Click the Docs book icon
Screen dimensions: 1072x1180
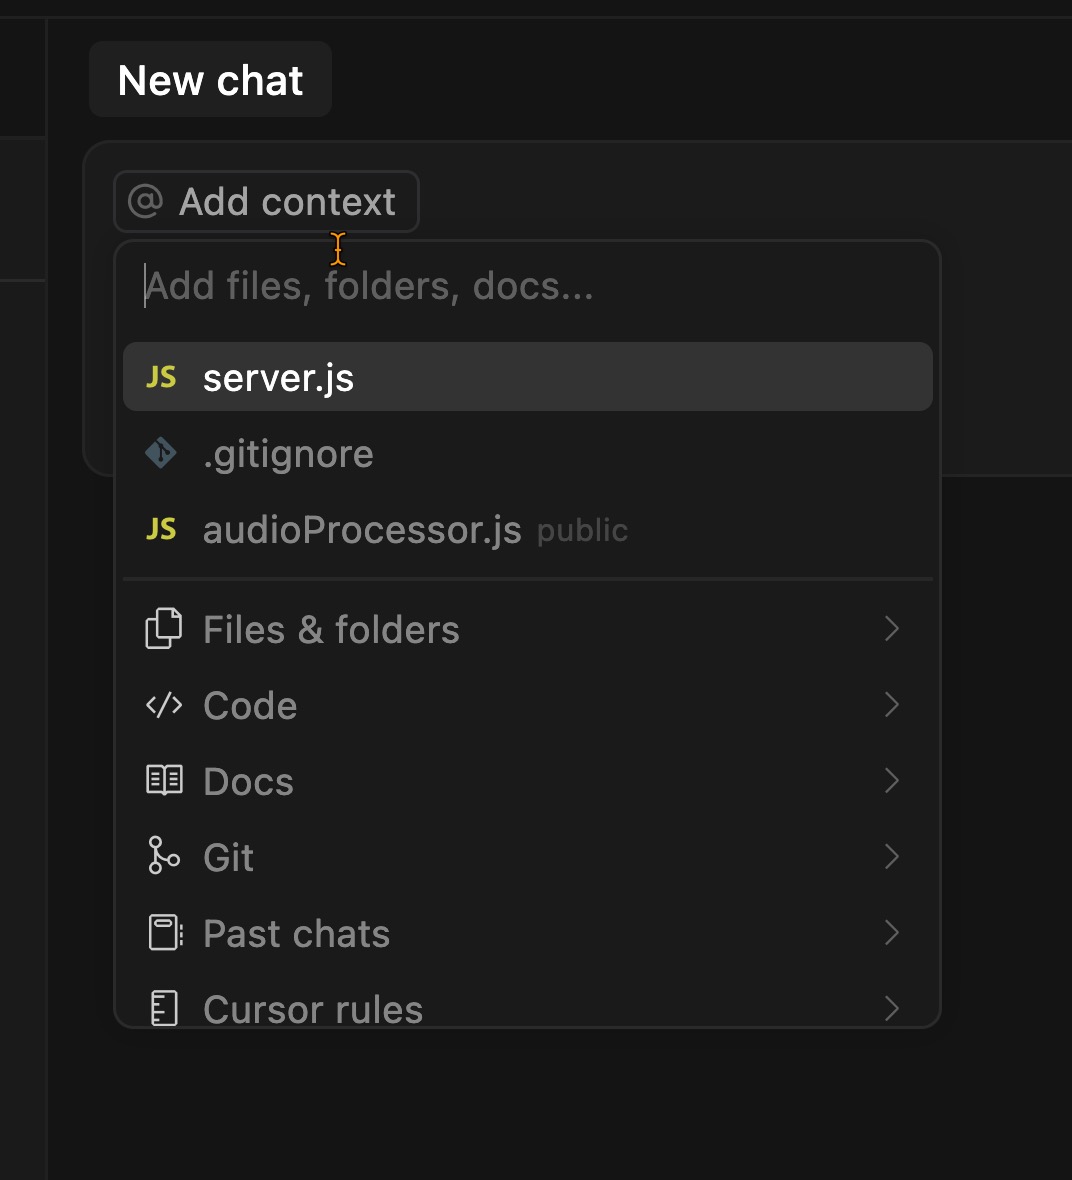click(x=164, y=781)
